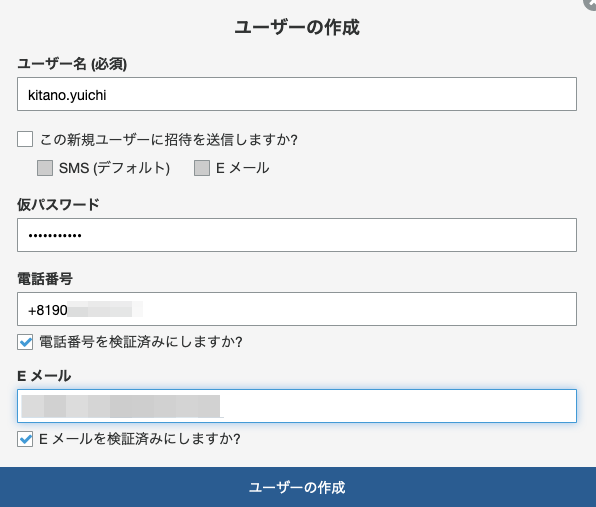The width and height of the screenshot is (596, 507).
Task: Uncheck the E メールを検証済みにしますか checkbox
Action: point(25,439)
